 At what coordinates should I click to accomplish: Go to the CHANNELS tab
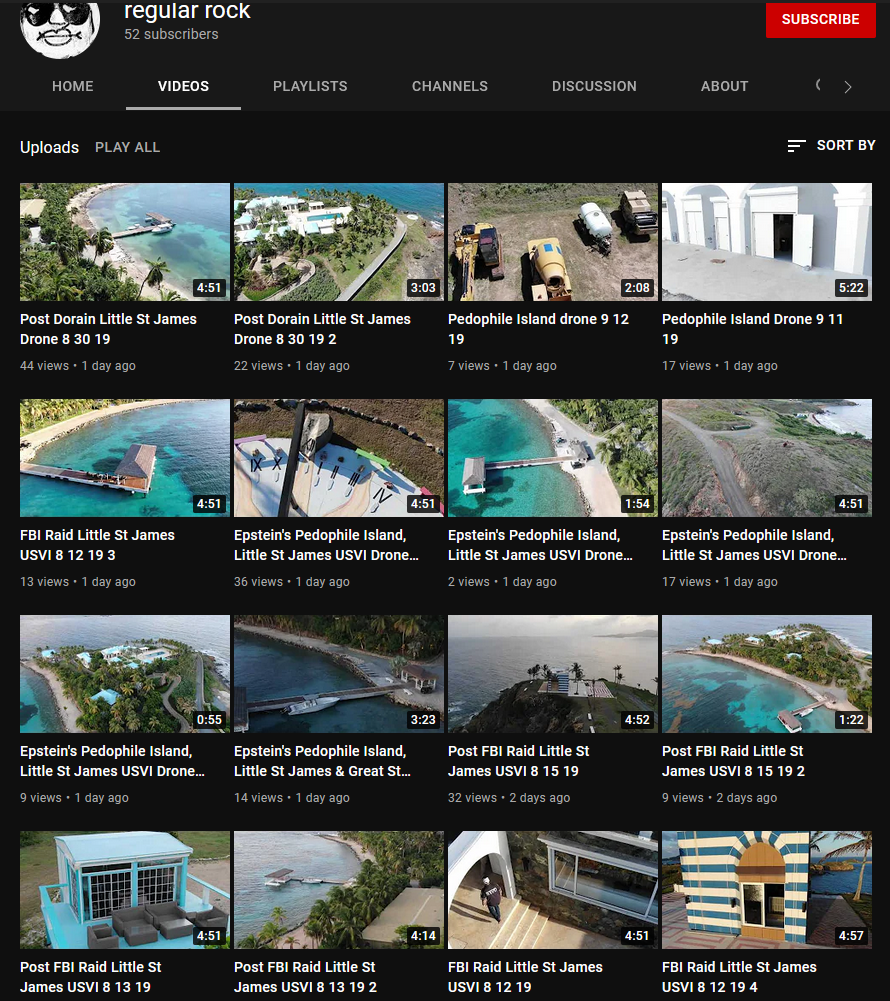tap(449, 86)
